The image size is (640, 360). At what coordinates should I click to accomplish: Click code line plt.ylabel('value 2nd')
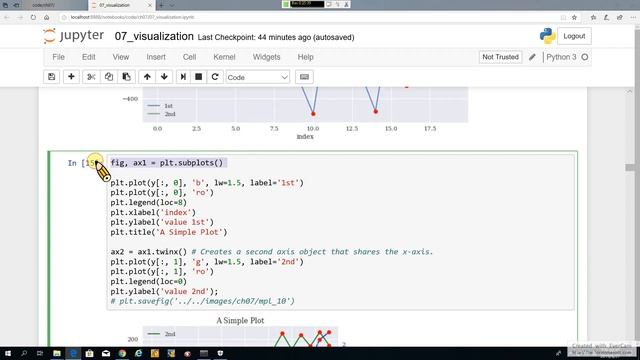[164, 291]
